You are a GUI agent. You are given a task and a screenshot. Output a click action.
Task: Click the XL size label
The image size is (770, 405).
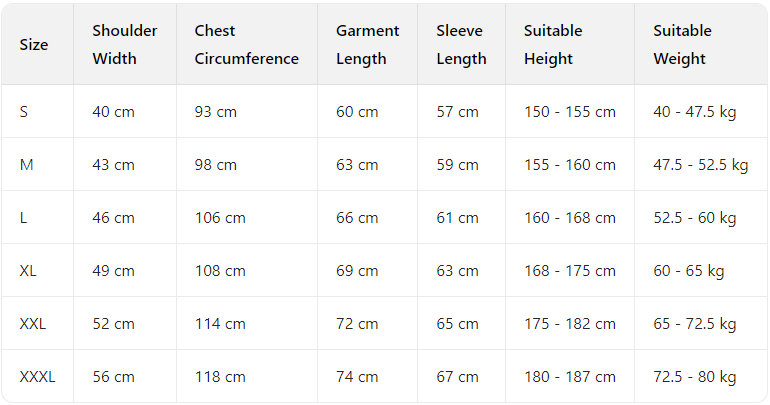pyautogui.click(x=28, y=271)
